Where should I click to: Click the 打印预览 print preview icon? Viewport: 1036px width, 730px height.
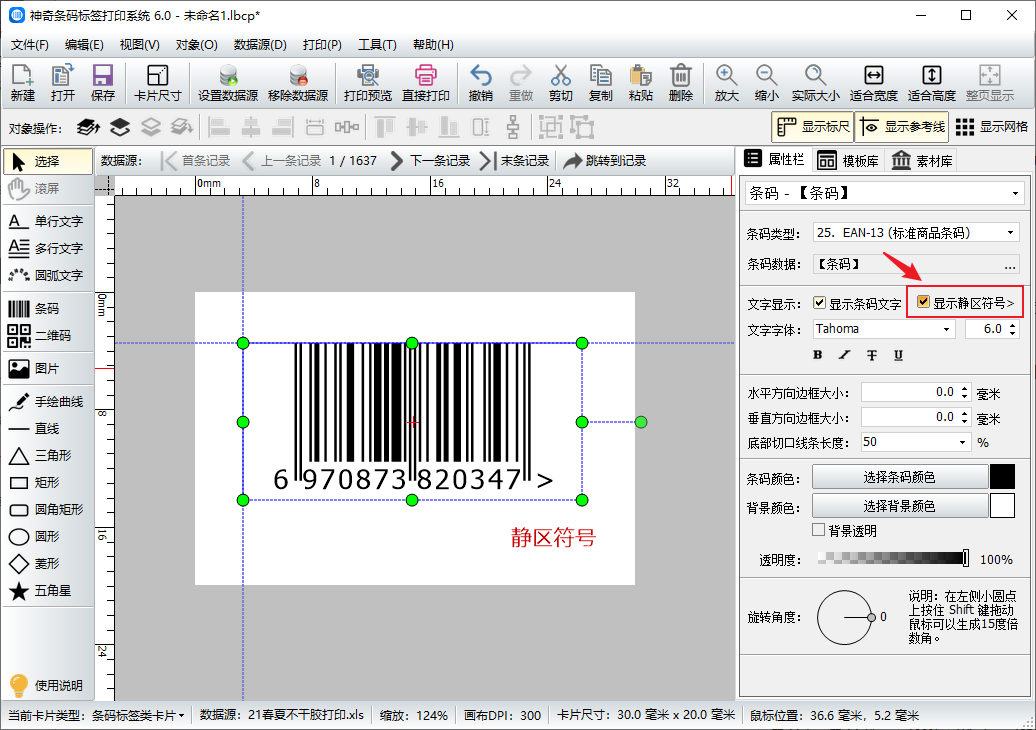tap(367, 83)
